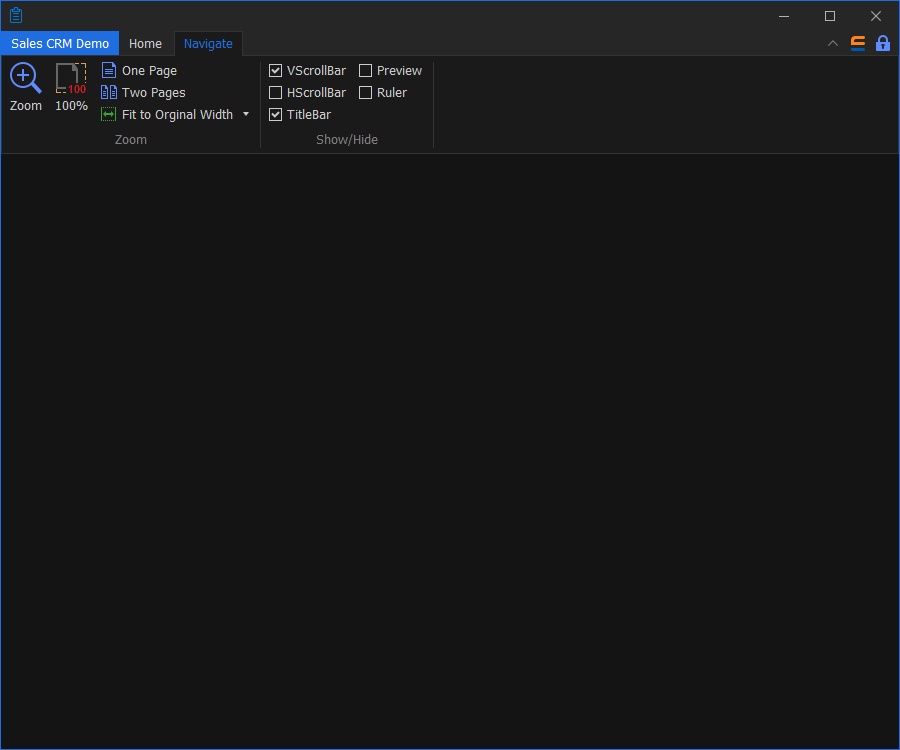Set zoom to 100% page icon

click(71, 87)
